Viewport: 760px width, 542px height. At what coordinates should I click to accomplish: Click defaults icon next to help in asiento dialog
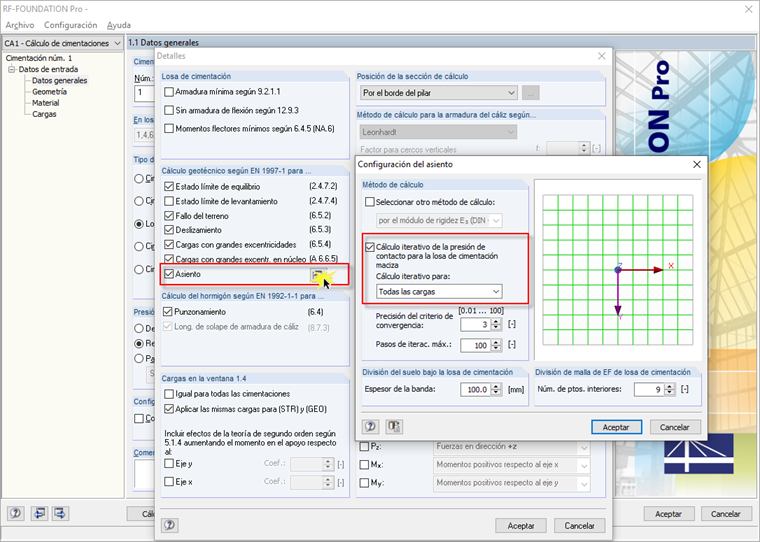[x=394, y=427]
